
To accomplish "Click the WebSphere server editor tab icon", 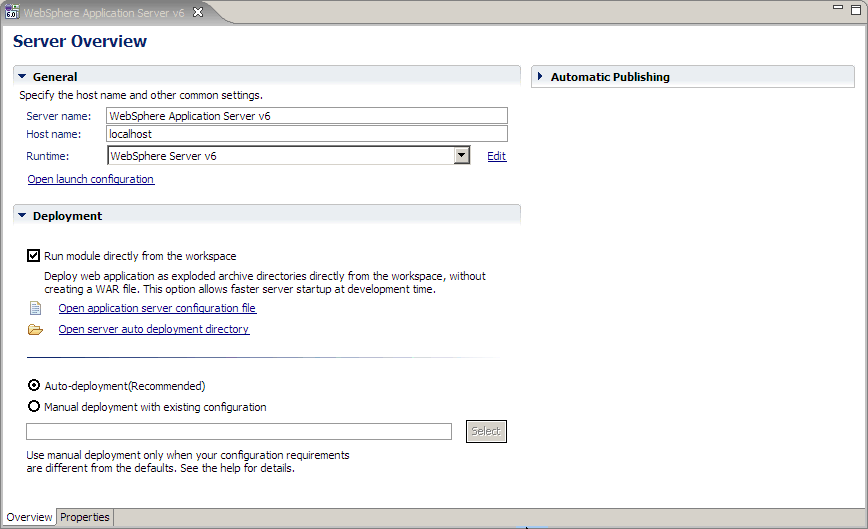I will click(x=12, y=12).
